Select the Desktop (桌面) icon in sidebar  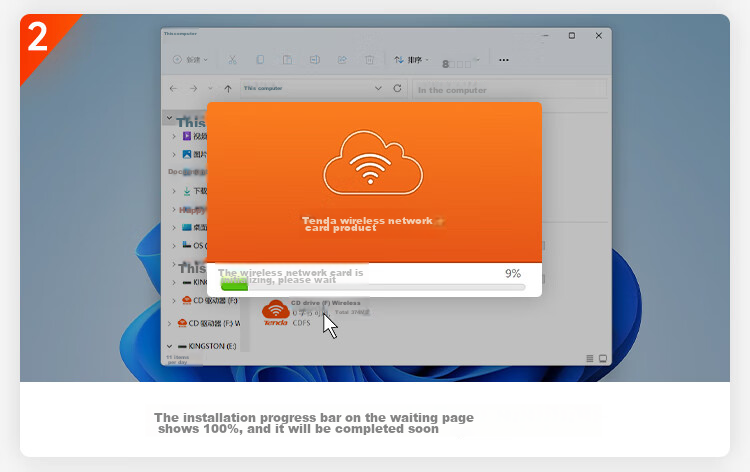187,227
